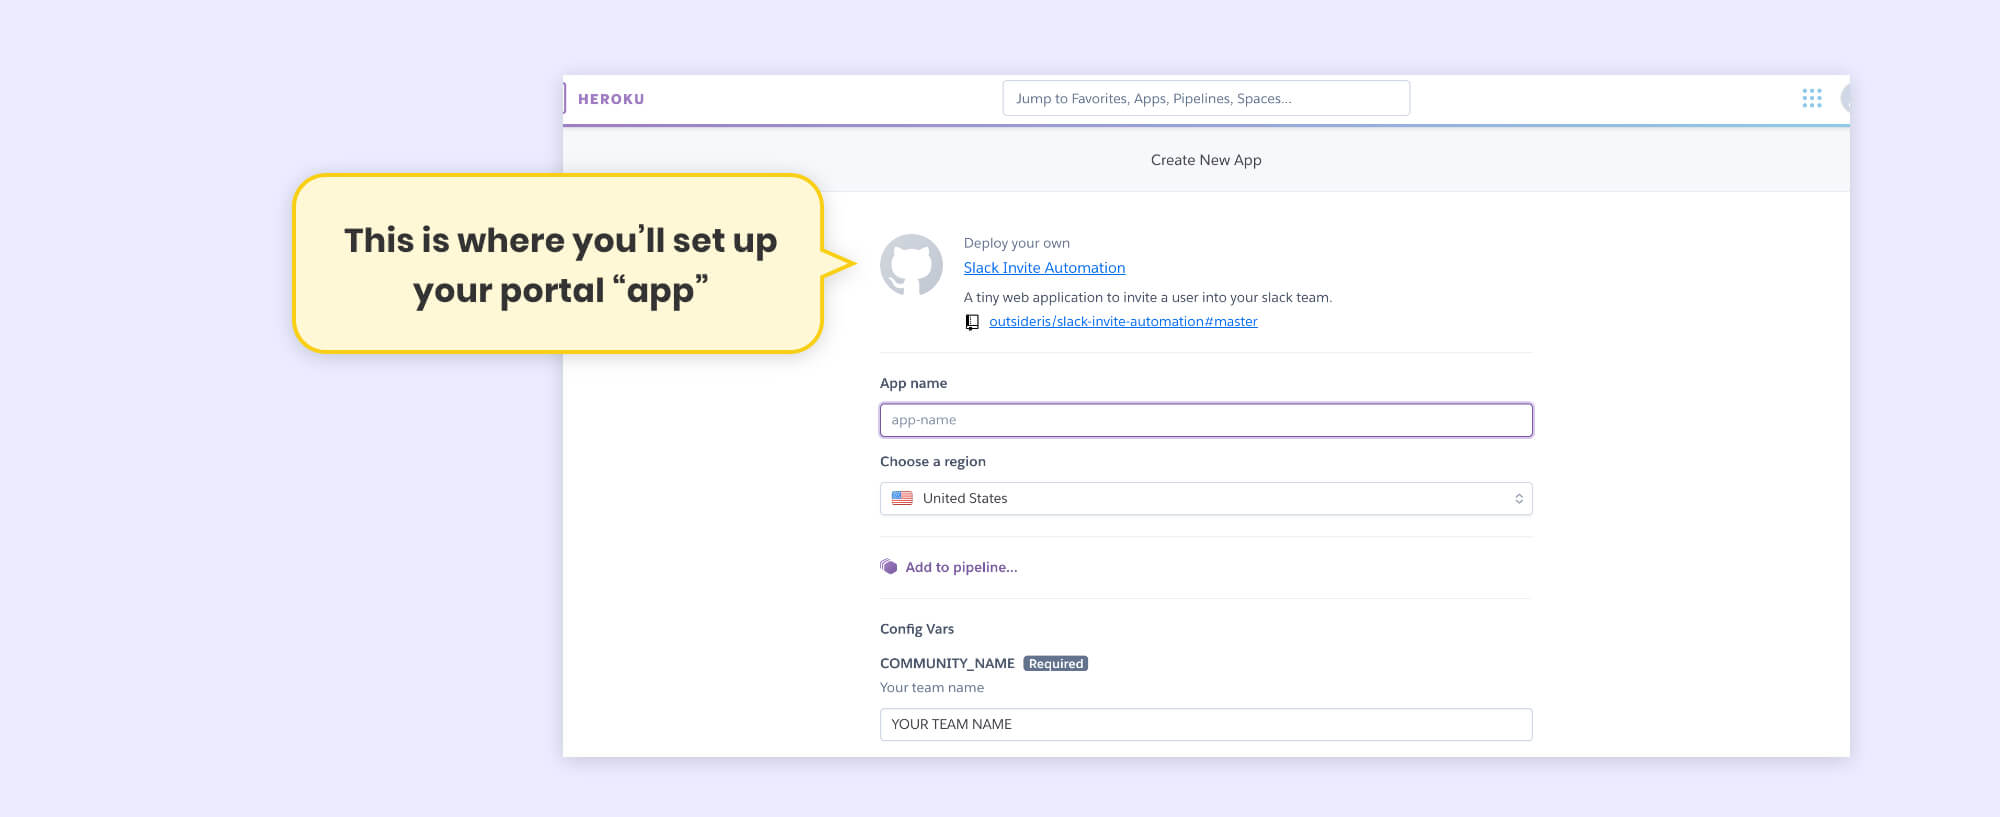Open the Slack Invite Automation link
The width and height of the screenshot is (2000, 817).
click(1044, 268)
